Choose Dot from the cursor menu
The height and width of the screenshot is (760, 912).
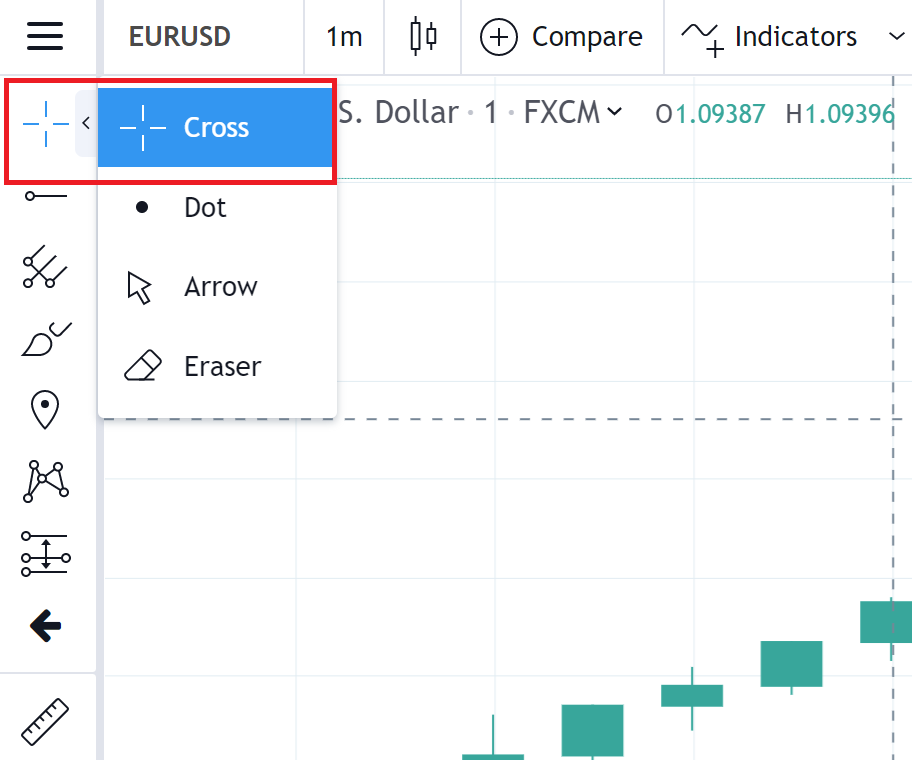pos(218,207)
